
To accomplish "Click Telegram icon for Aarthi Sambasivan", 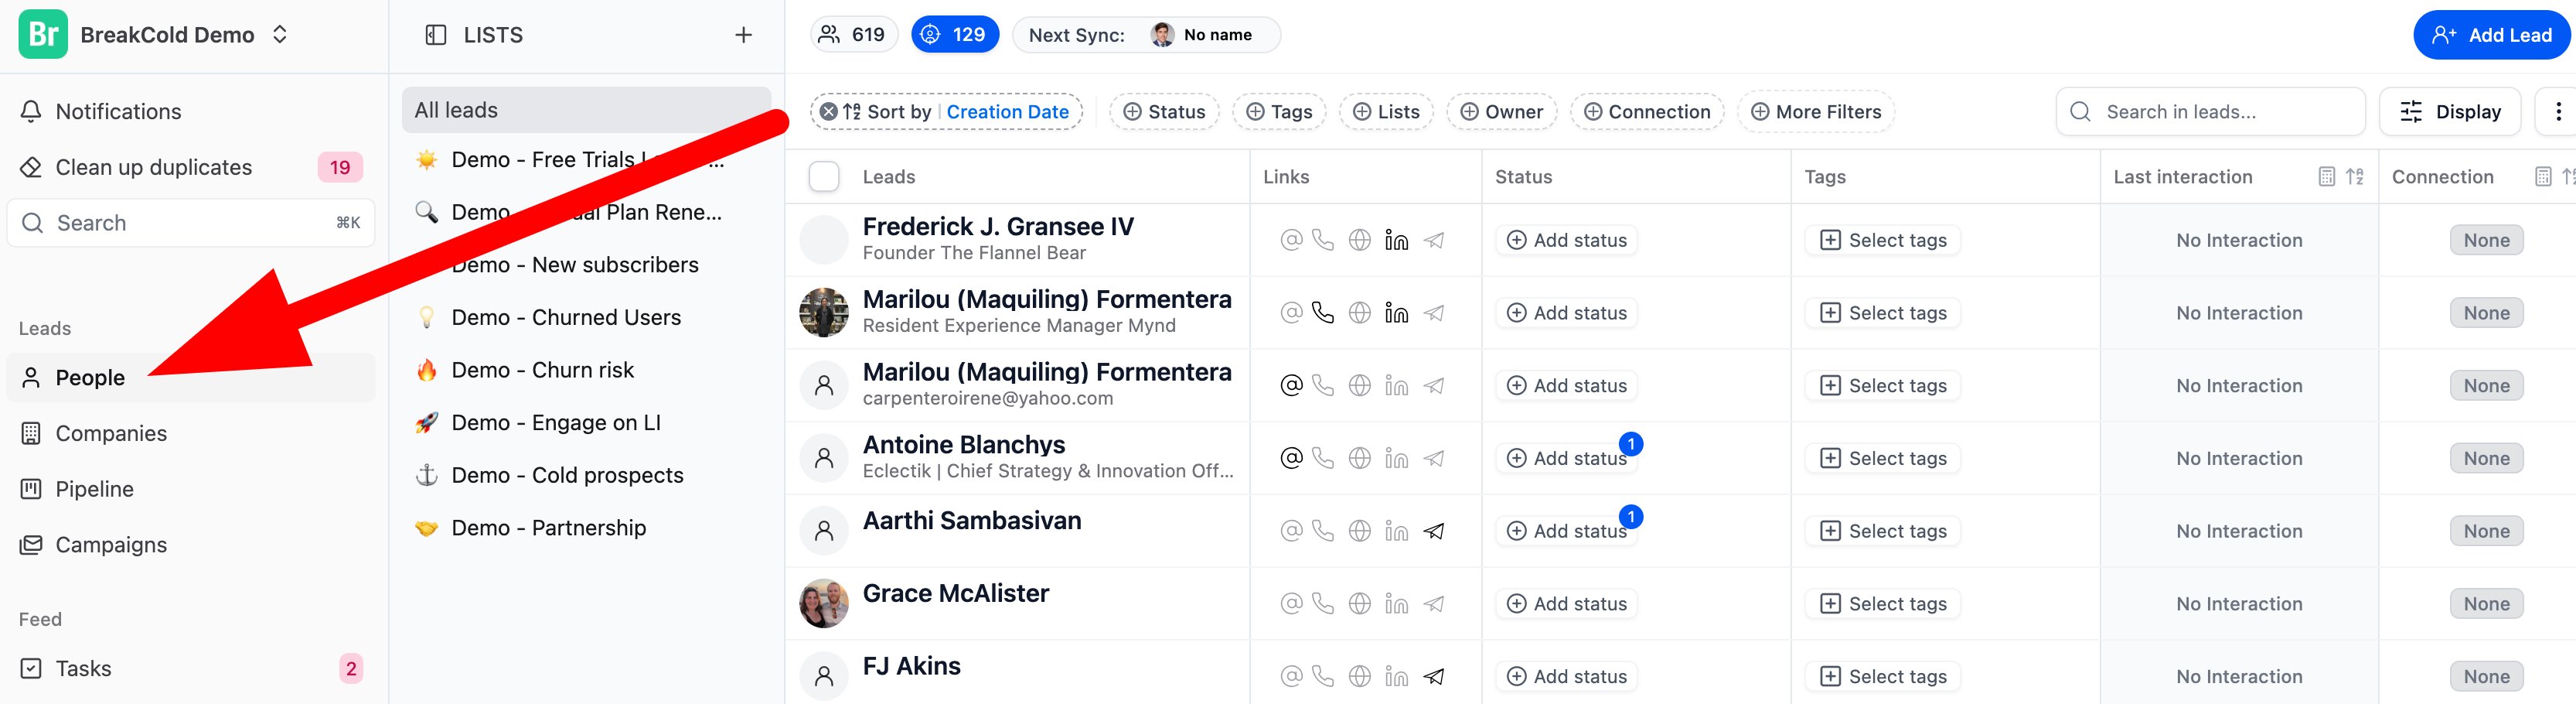I will click(x=1433, y=531).
